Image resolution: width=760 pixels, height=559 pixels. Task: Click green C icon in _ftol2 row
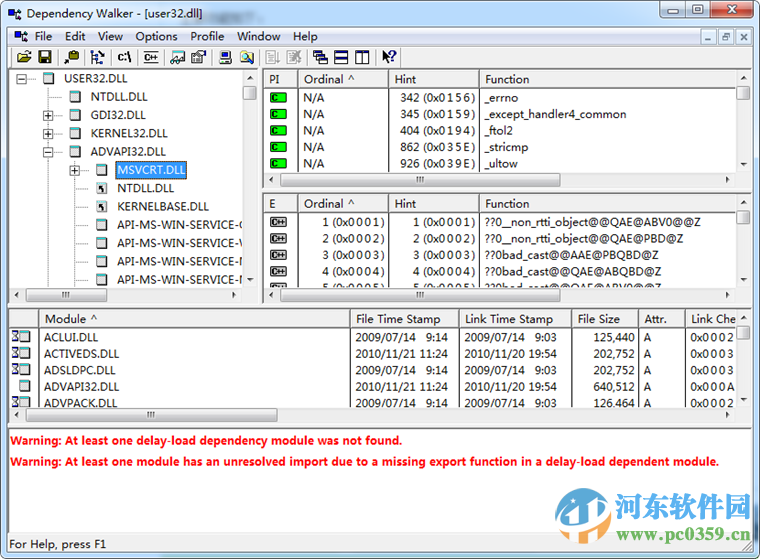tap(278, 130)
